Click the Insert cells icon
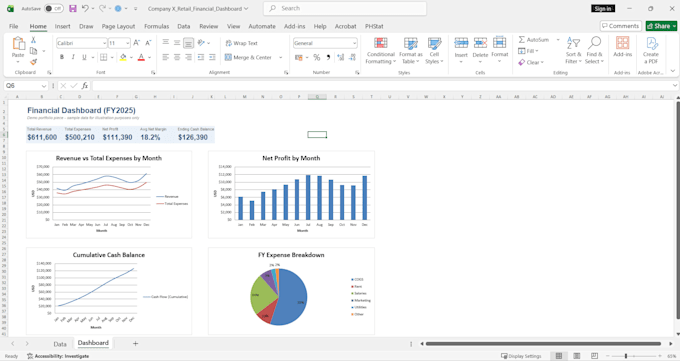680x361 pixels. pos(461,43)
